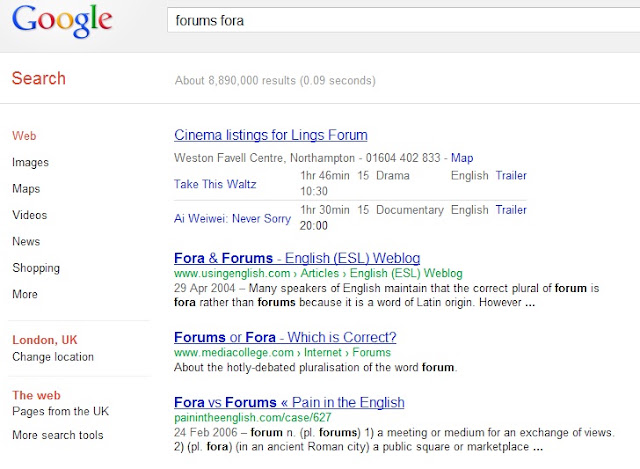
Task: Open Ai Weiwei: Never Sorry film link
Action: [x=232, y=219]
